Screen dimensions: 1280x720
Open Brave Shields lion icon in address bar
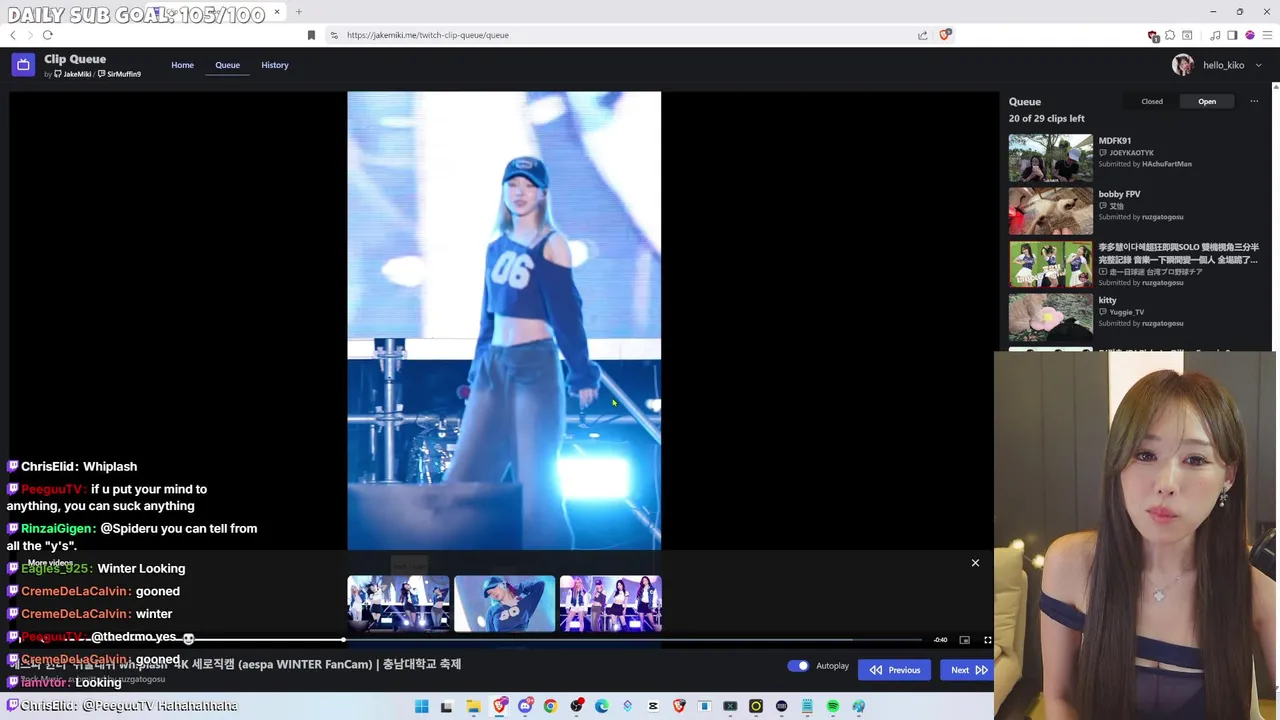945,35
